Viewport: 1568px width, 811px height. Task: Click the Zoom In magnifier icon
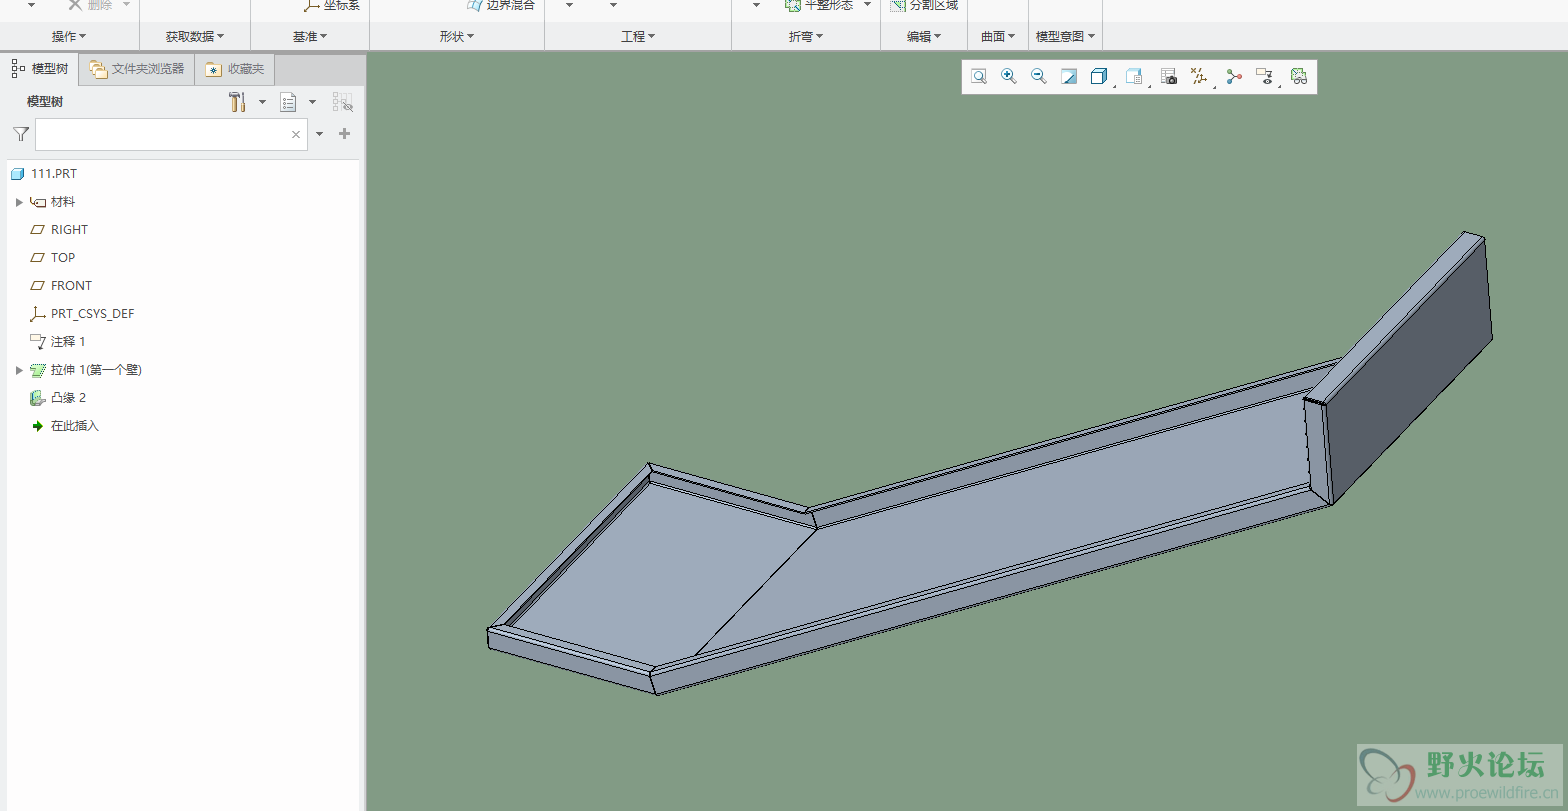(x=1009, y=77)
